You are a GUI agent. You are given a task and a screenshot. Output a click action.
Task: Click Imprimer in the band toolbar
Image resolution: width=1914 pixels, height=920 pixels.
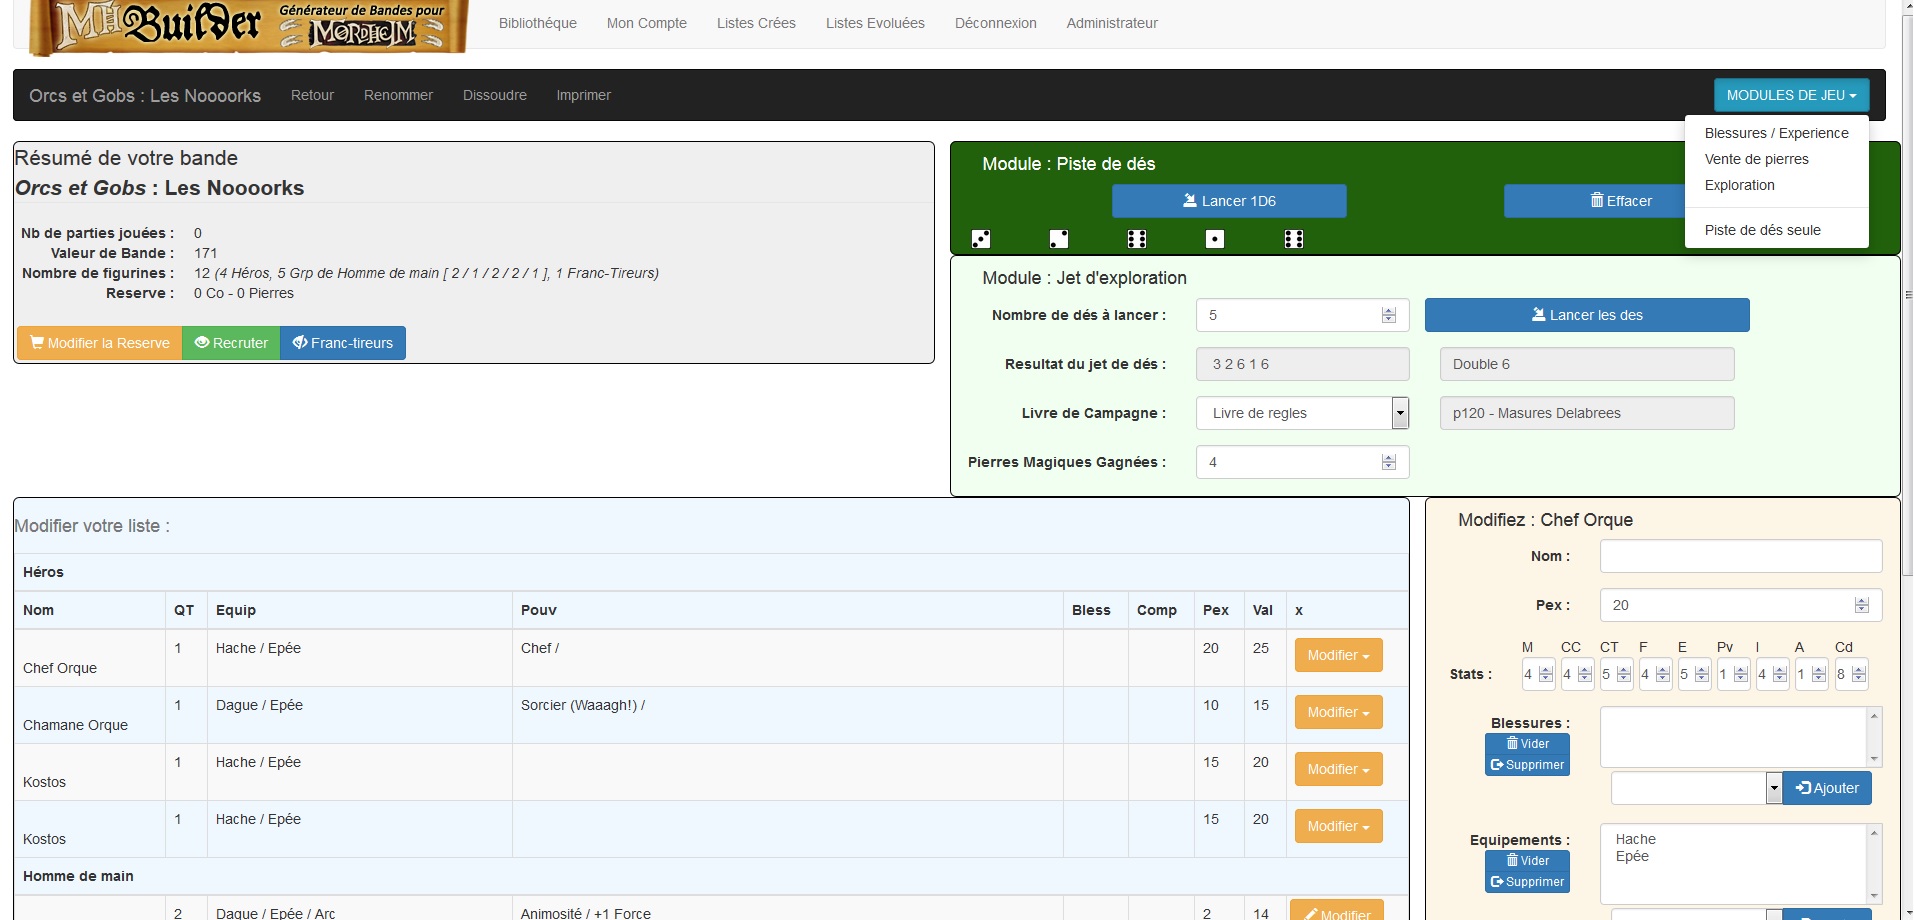pos(584,95)
